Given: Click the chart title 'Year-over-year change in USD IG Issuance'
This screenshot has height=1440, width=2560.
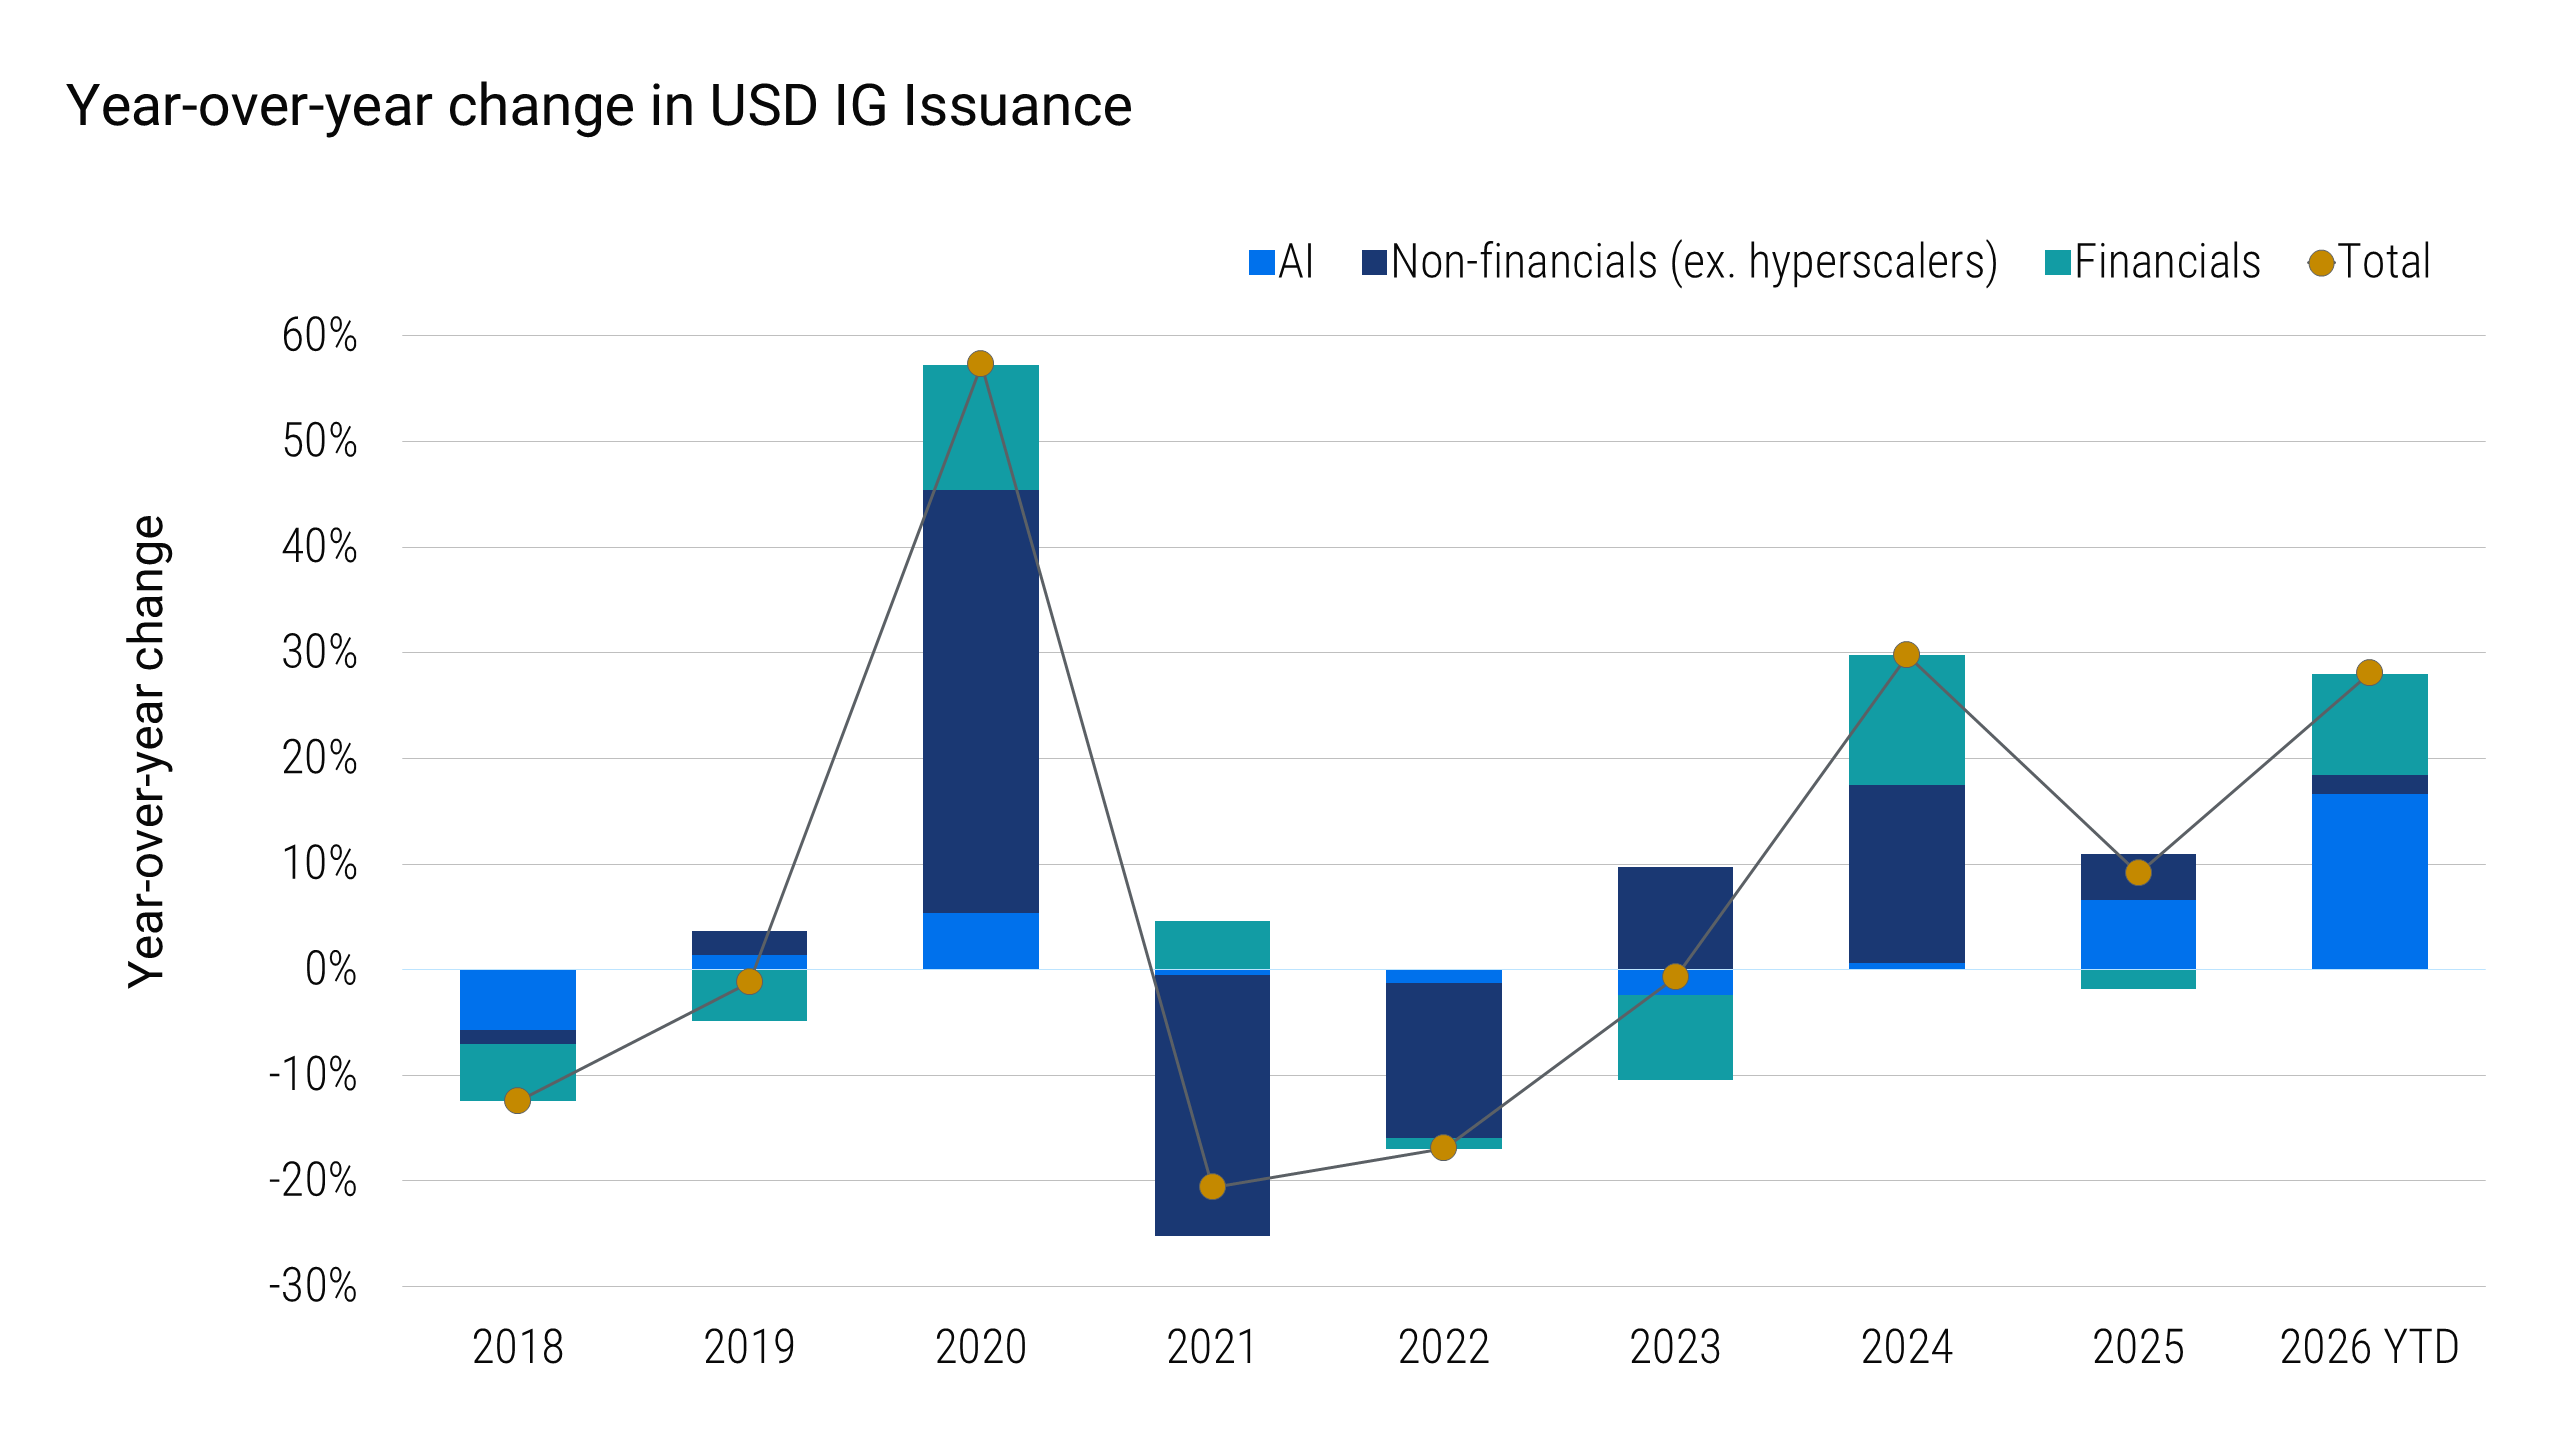Looking at the screenshot, I should tap(599, 107).
